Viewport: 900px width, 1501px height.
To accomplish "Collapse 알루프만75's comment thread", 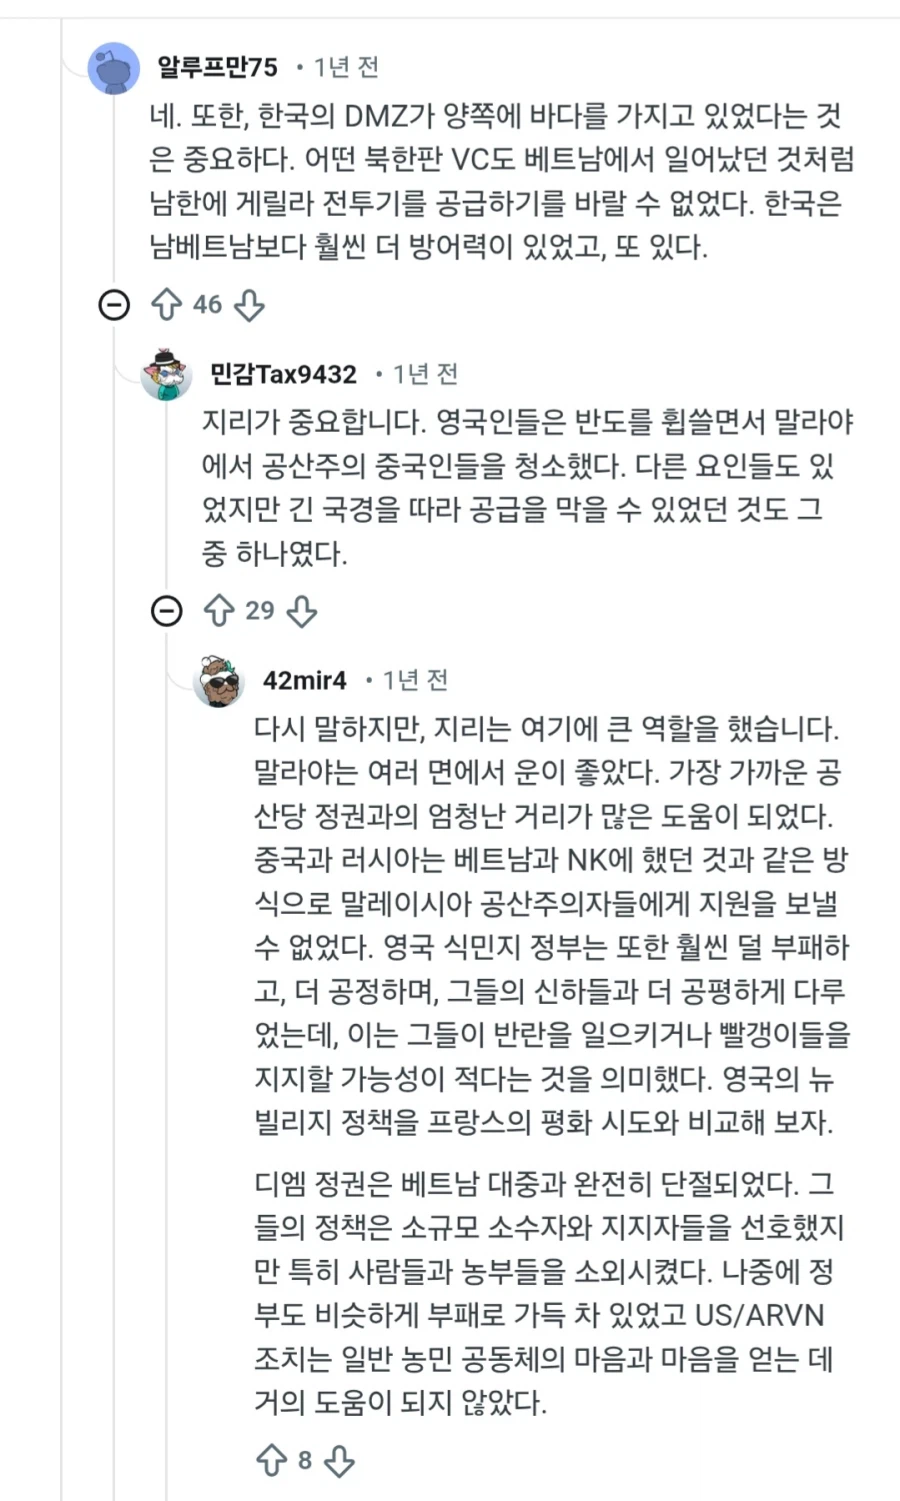I will 112,305.
